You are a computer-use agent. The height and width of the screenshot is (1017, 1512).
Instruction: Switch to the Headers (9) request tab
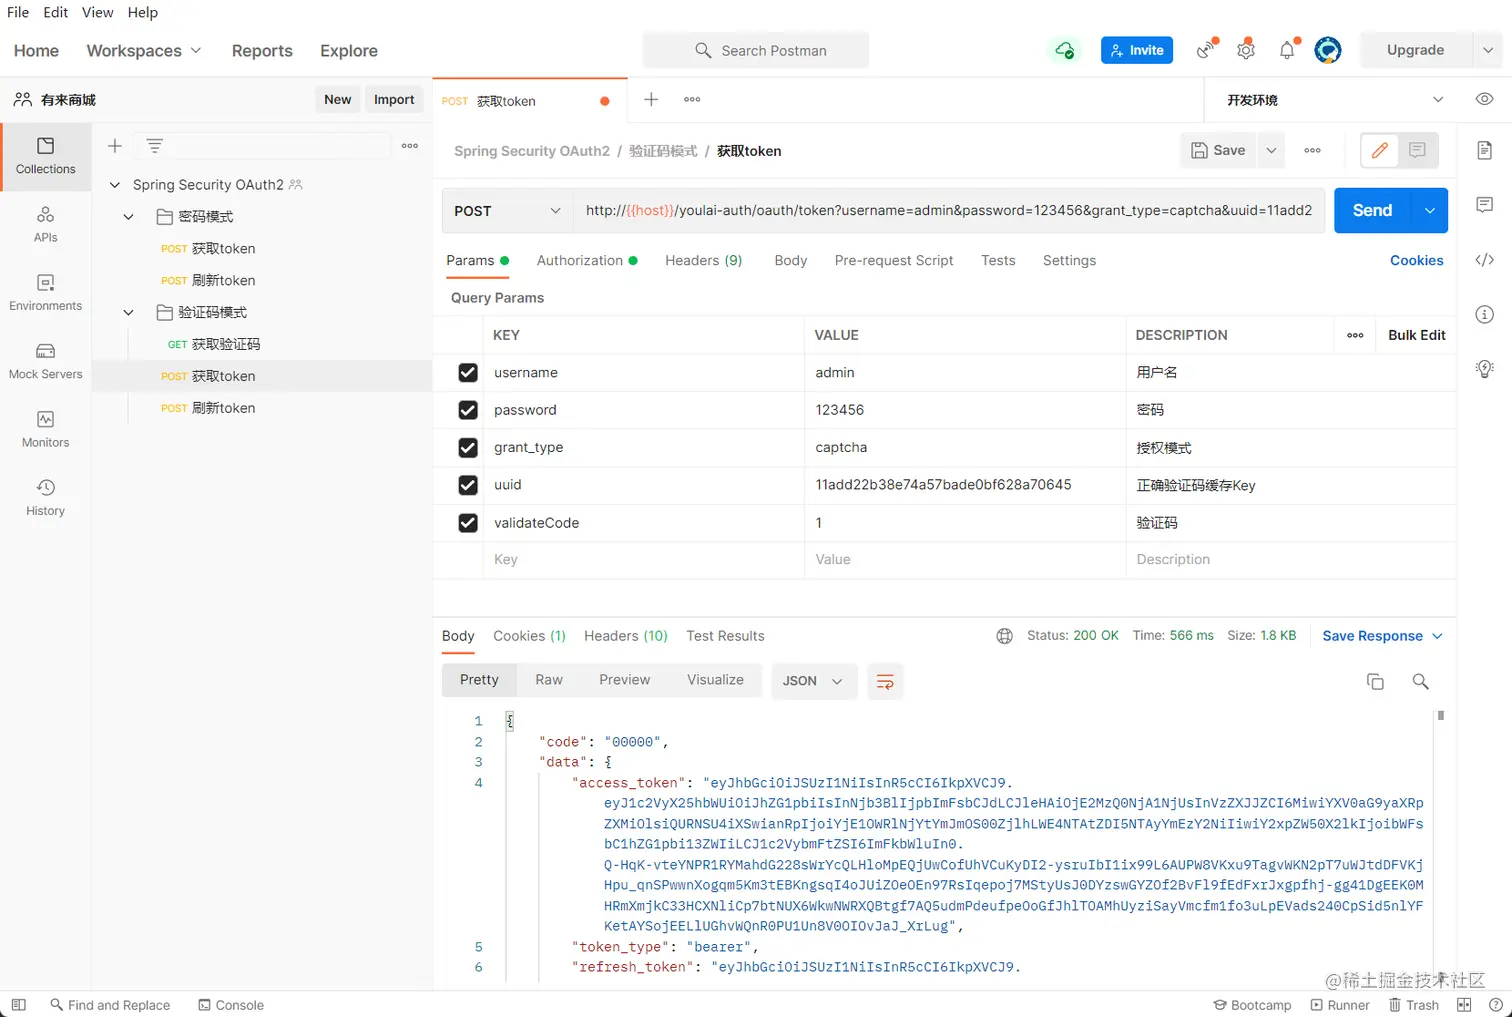click(x=704, y=260)
